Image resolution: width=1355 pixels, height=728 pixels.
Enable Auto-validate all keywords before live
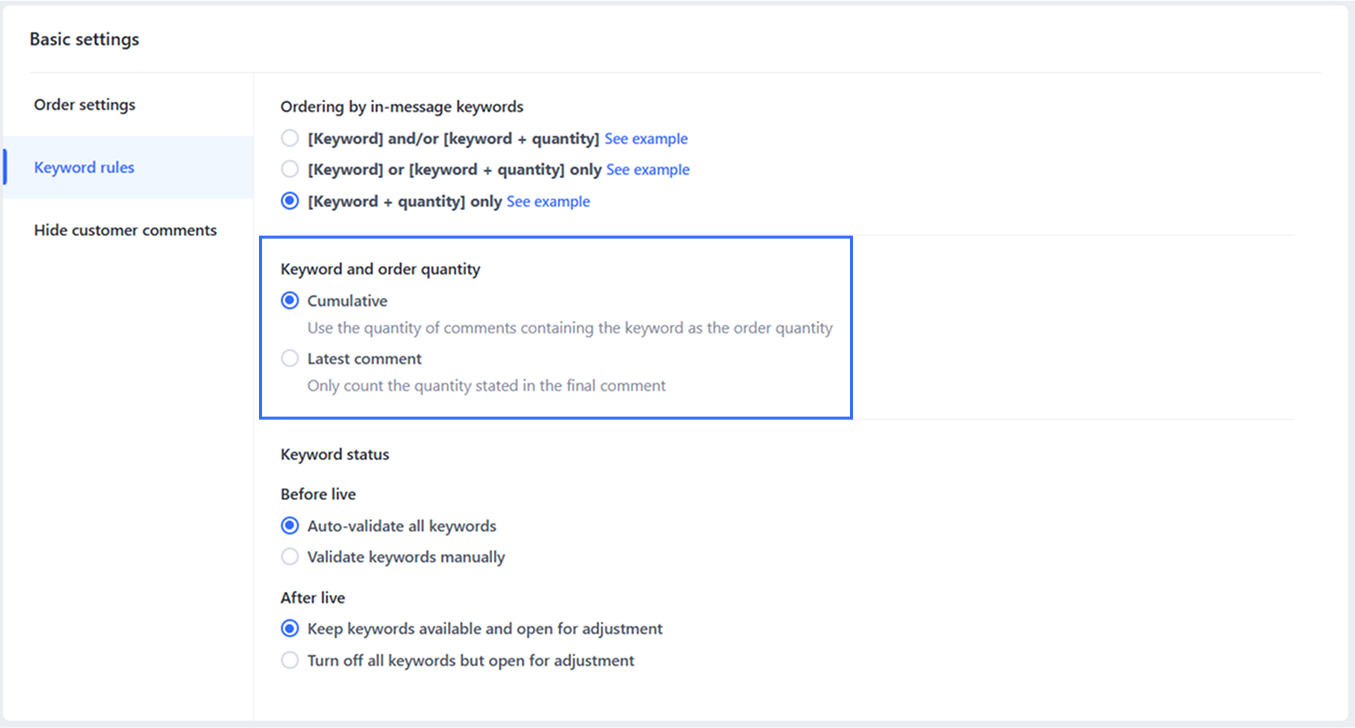coord(290,526)
